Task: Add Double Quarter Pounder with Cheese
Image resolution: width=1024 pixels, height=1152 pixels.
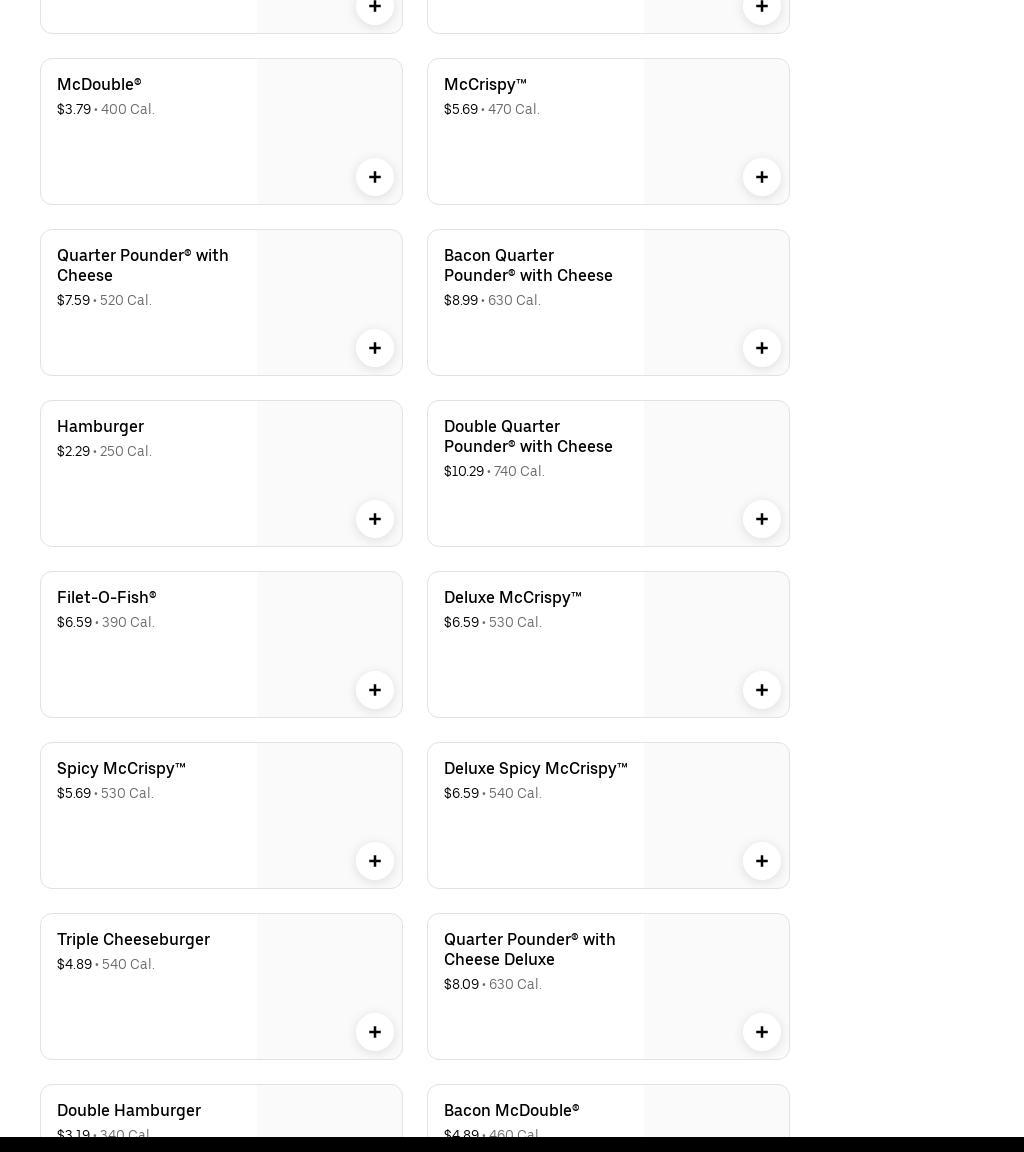Action: 762,519
